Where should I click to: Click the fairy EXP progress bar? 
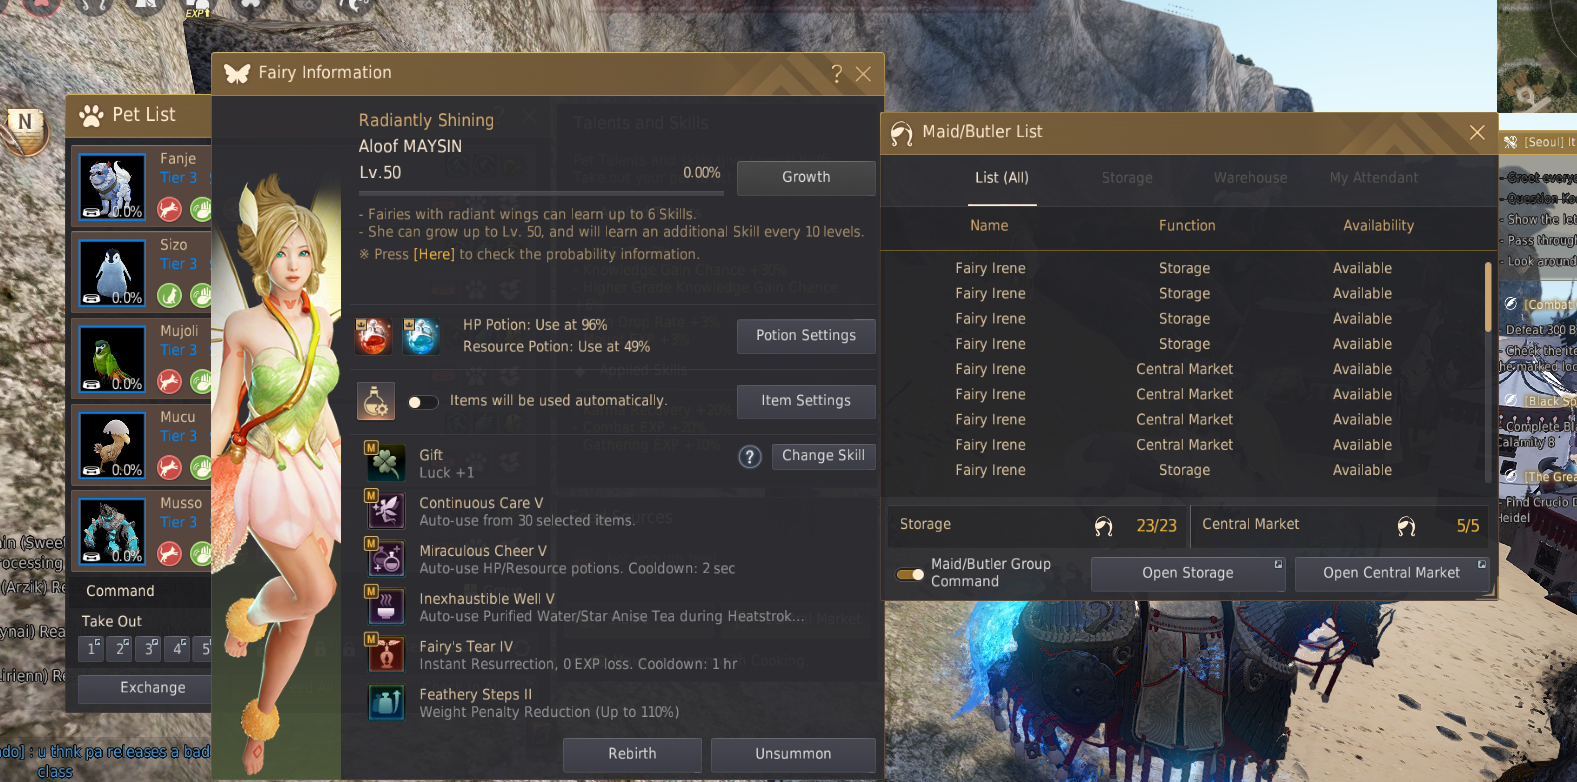[x=541, y=194]
